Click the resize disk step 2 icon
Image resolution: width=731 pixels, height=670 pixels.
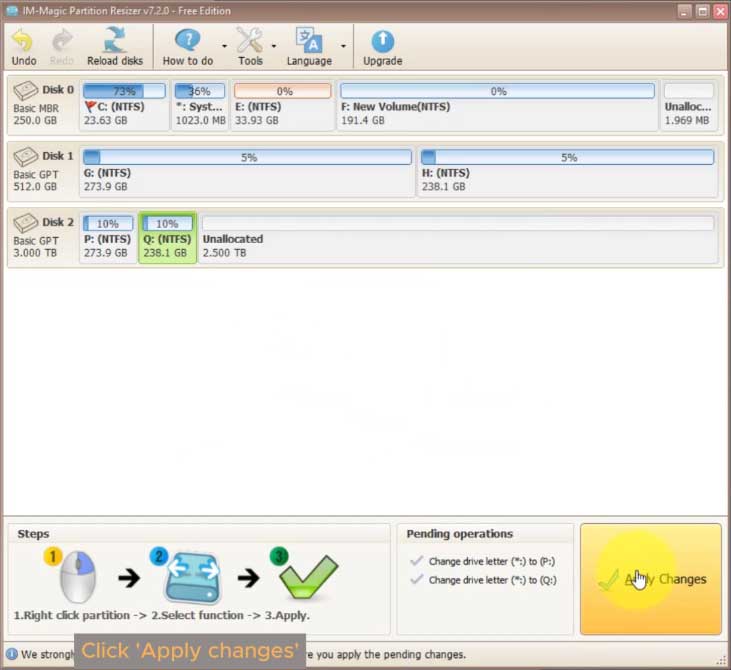click(192, 577)
